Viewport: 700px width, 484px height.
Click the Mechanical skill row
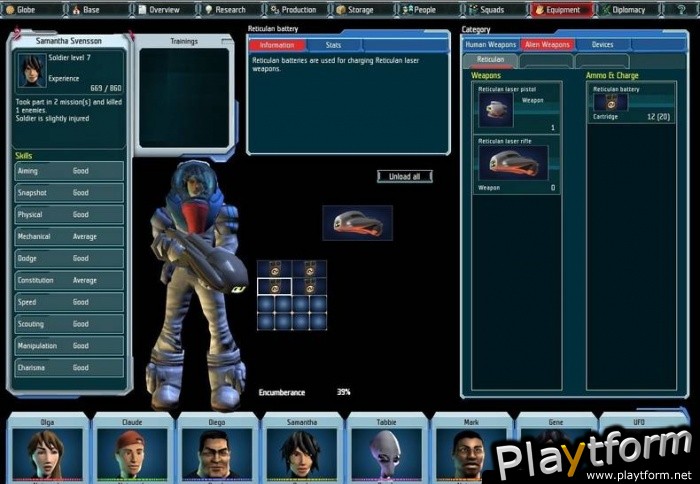[69, 237]
